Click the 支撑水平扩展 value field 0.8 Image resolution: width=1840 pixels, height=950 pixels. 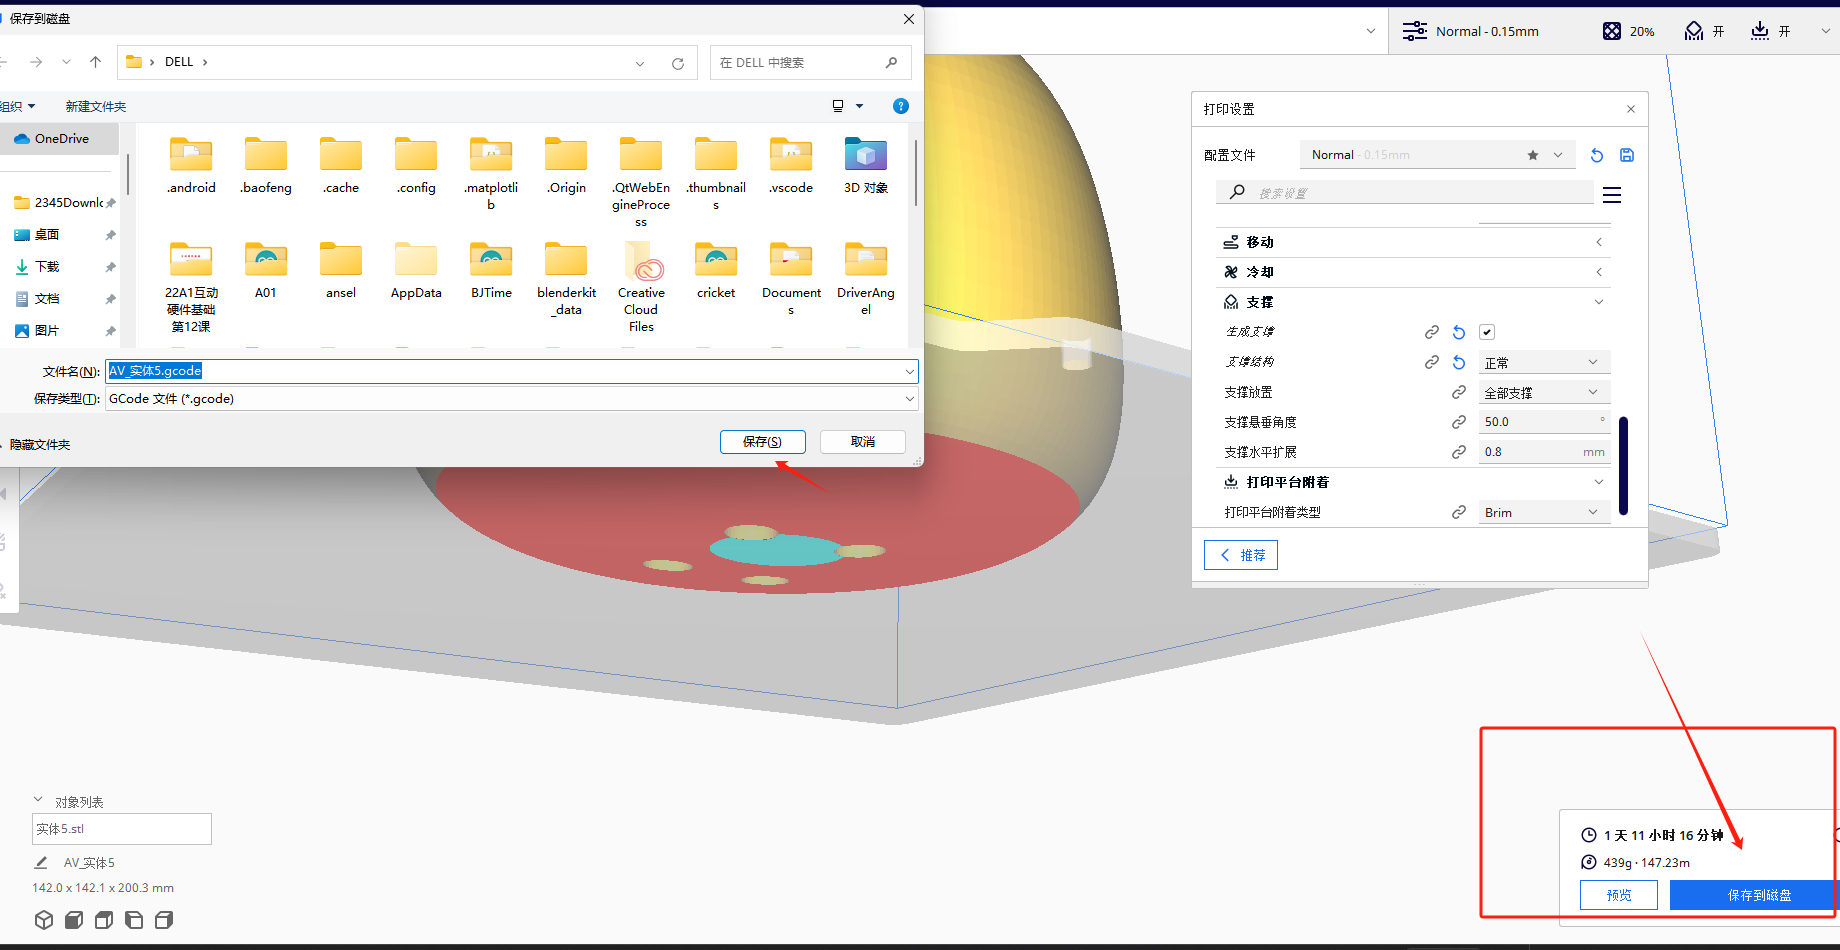(x=1544, y=452)
